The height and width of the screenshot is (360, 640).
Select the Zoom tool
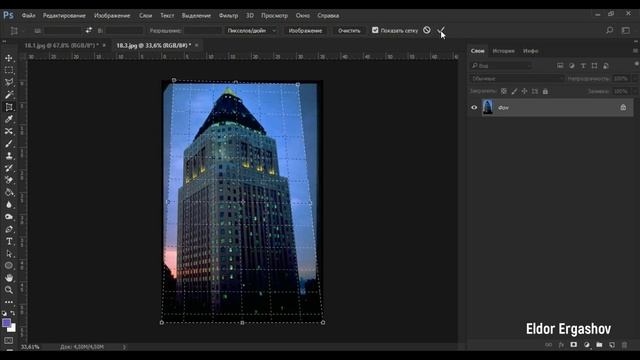coord(9,290)
